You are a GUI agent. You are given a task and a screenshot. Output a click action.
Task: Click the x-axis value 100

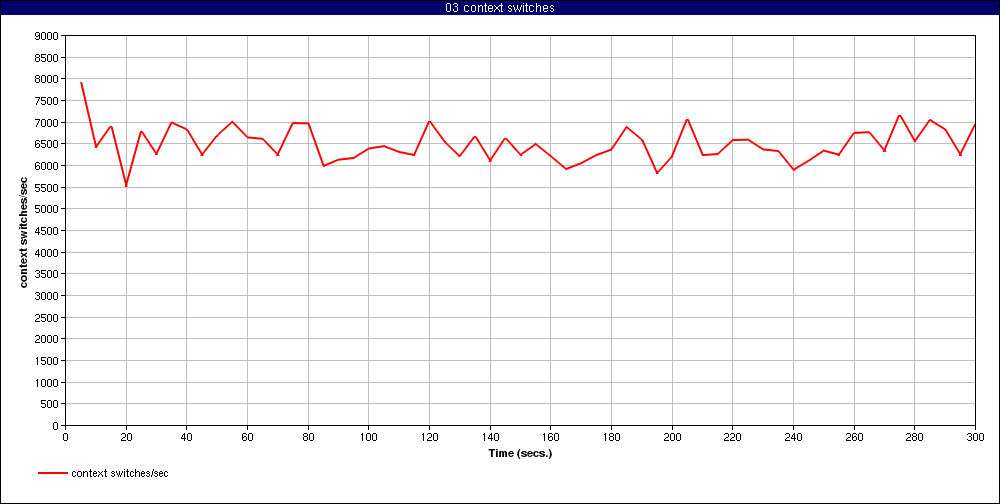click(x=369, y=437)
